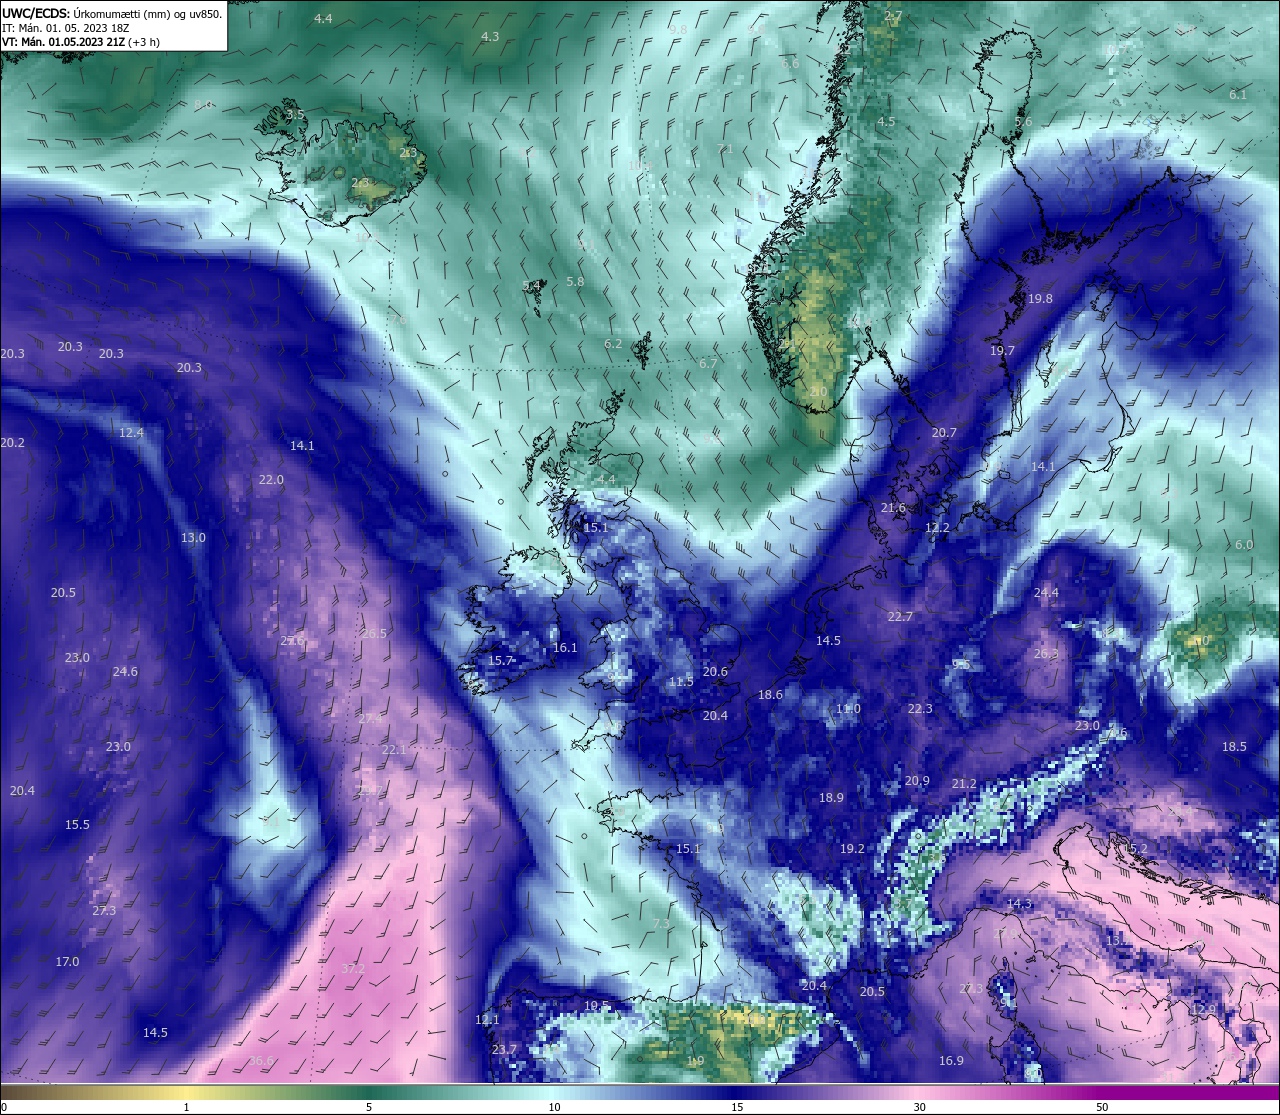Click the 15.7 value over Ireland

point(500,660)
